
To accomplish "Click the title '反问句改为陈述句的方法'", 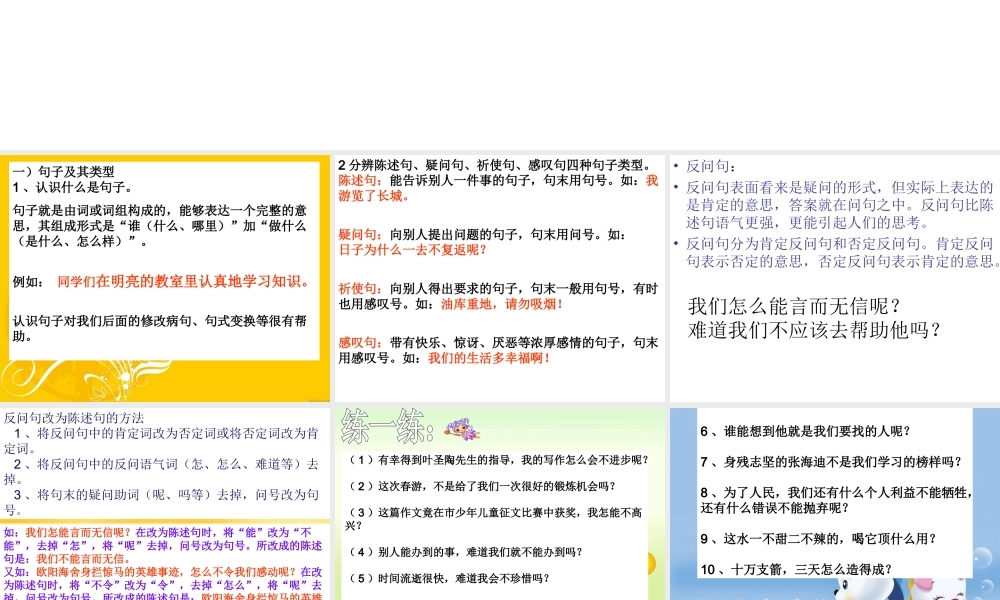I will tap(74, 418).
